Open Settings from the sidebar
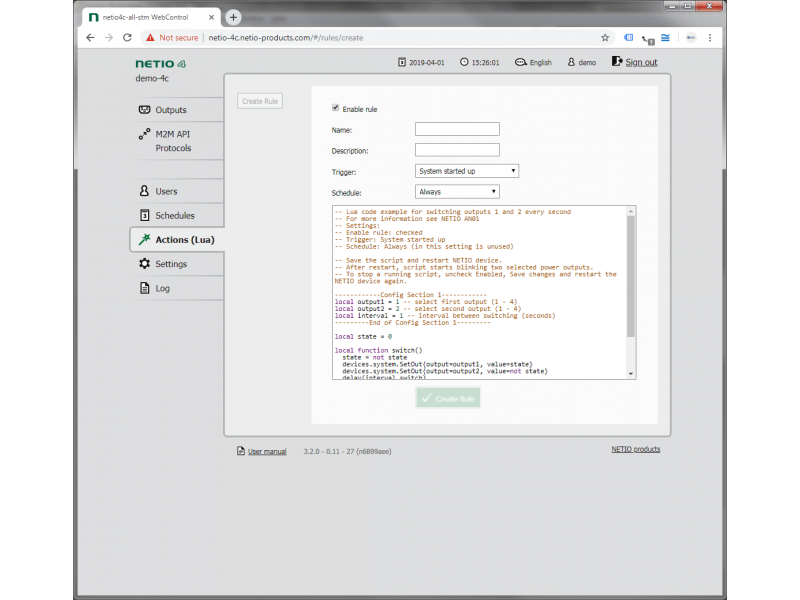Screen dimensions: 800x600 tap(177, 264)
